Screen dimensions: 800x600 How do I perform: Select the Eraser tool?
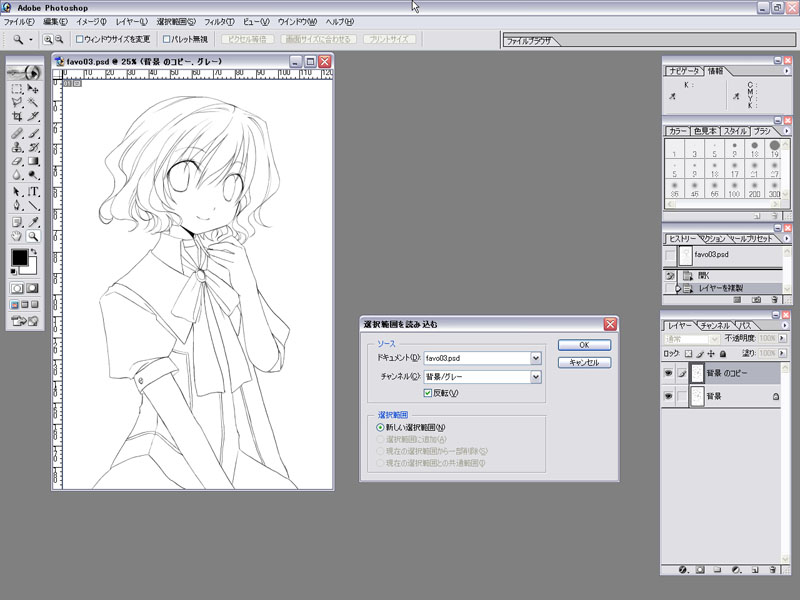click(x=17, y=161)
